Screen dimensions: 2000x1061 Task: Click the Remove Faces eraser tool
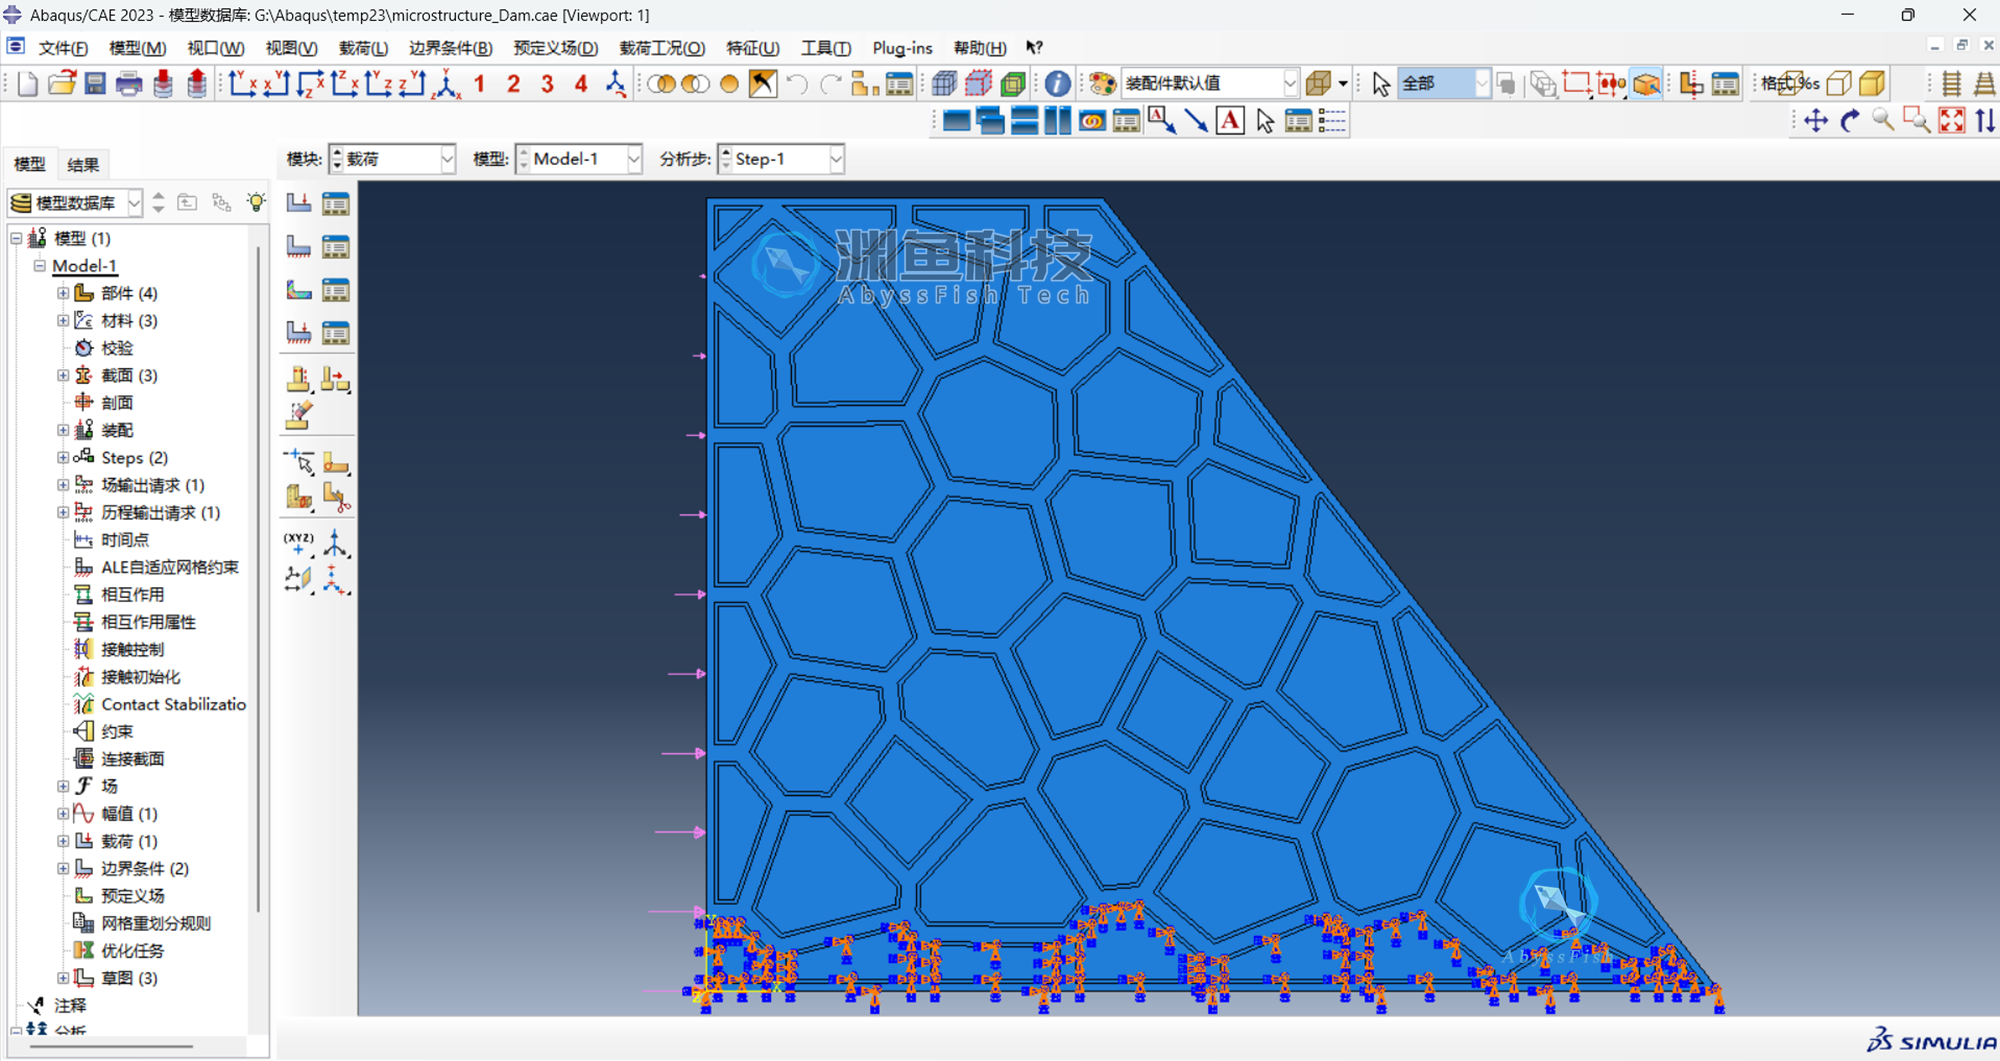pos(298,415)
